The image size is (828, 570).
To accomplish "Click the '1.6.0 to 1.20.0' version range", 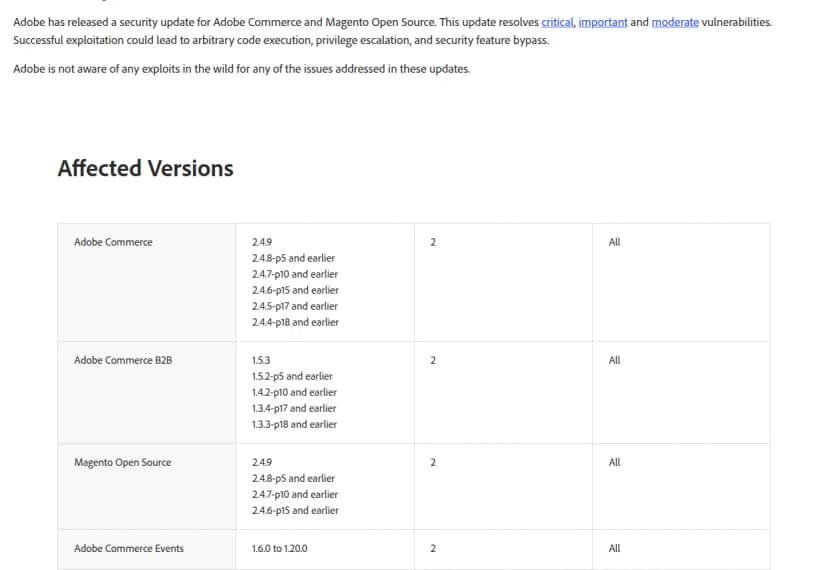I will (279, 548).
